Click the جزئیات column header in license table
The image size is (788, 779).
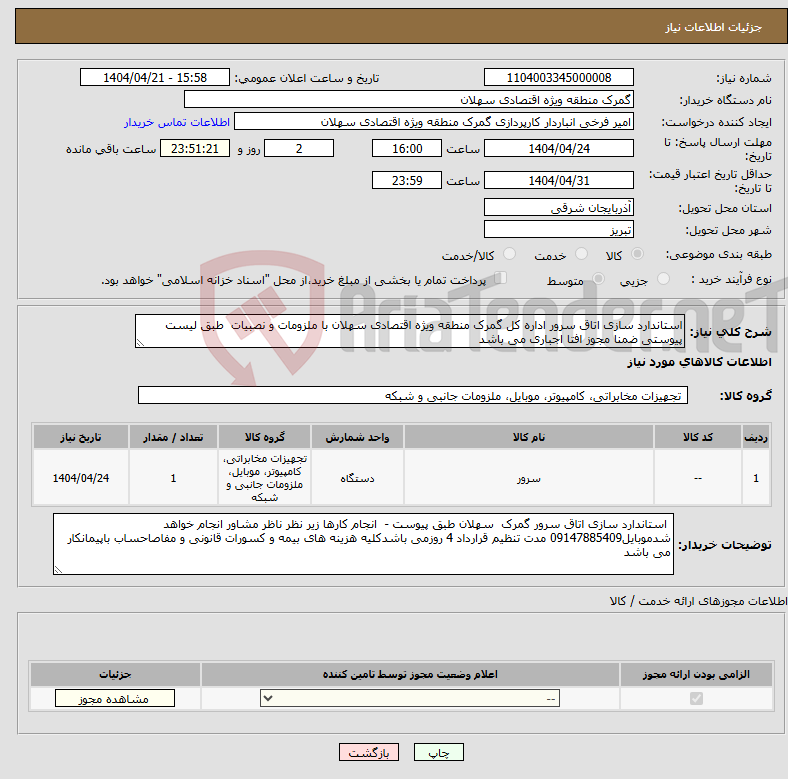coord(115,674)
